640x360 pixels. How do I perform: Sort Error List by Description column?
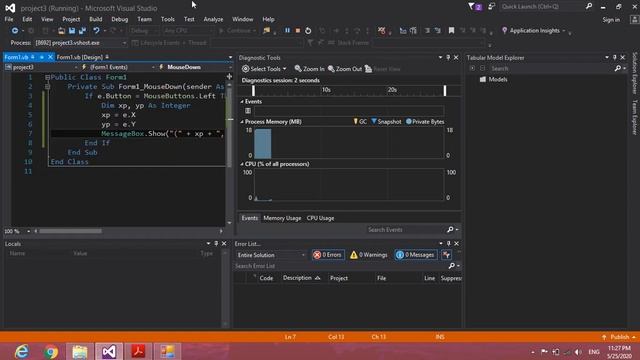[x=301, y=278]
